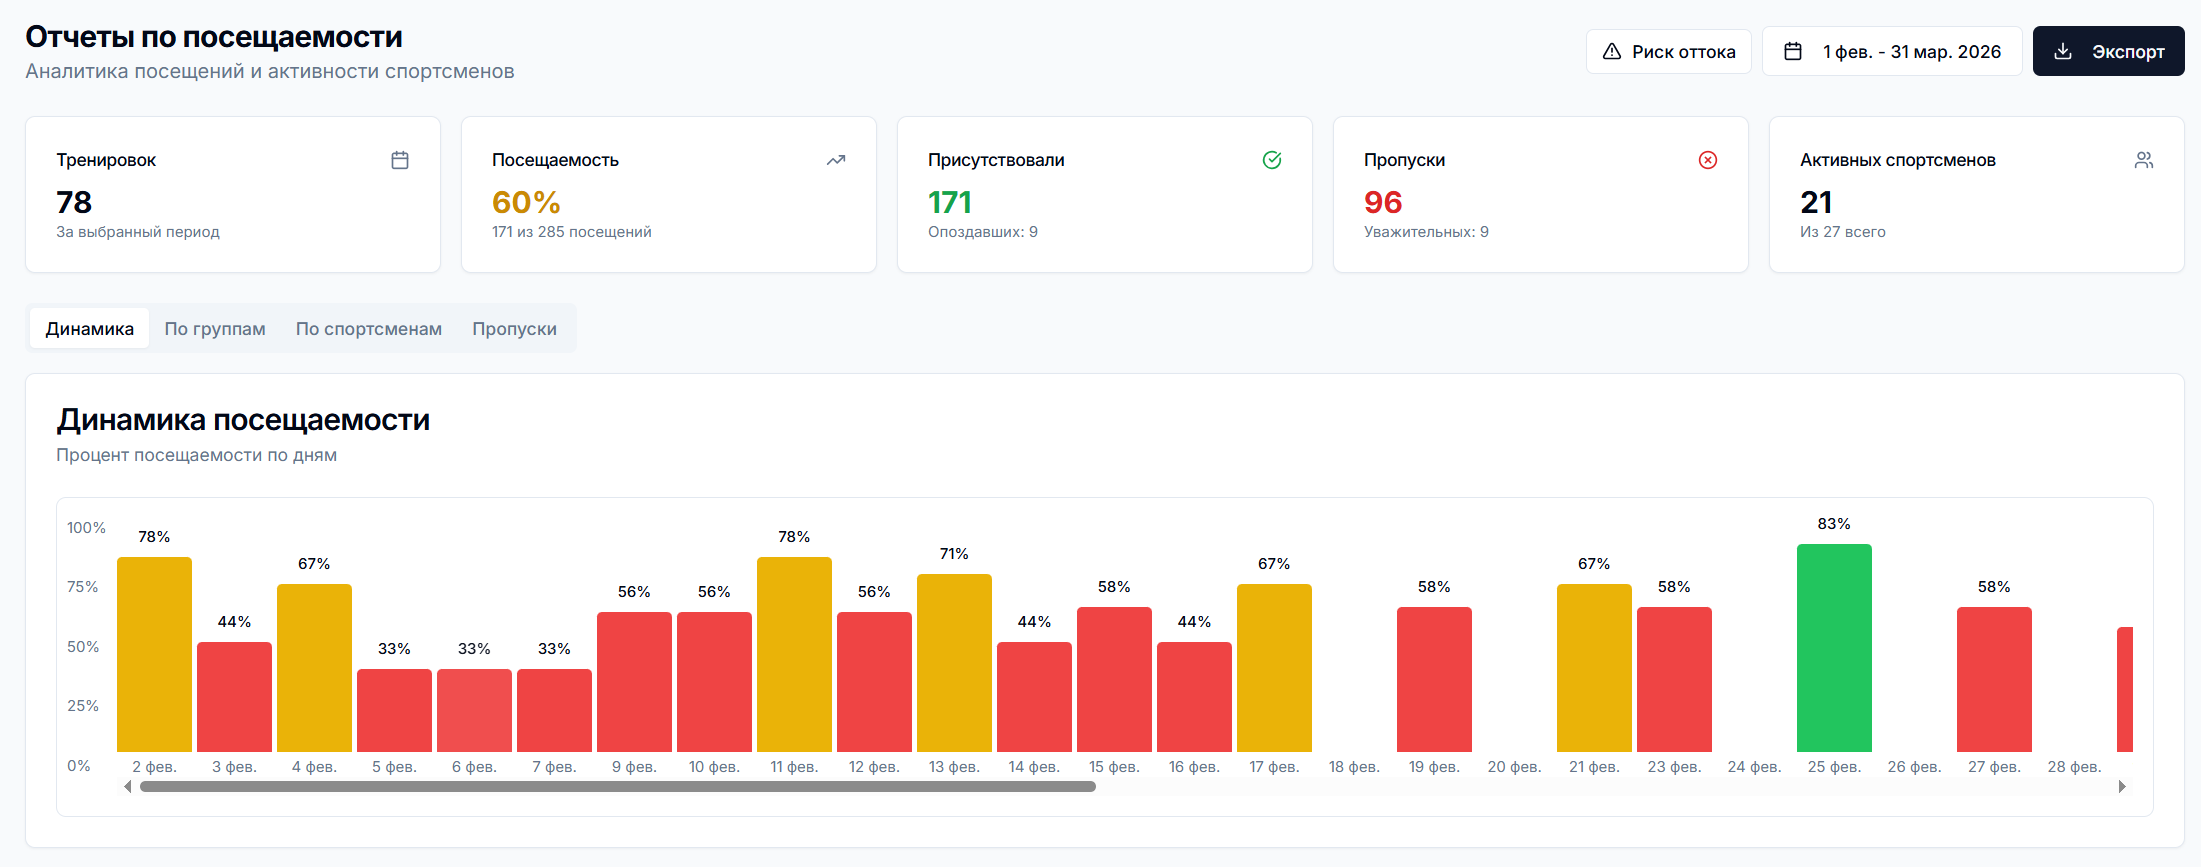Click the calendar icon in date range picker
Screen dimensions: 2201x867
coord(1793,51)
